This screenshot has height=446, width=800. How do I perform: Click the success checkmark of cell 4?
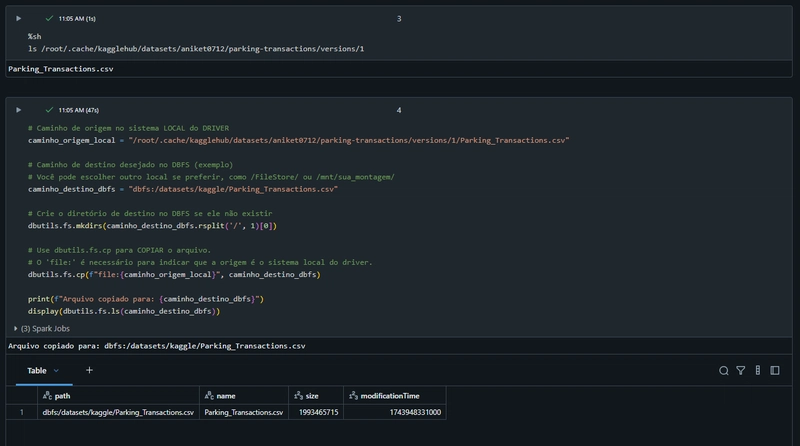tap(49, 110)
